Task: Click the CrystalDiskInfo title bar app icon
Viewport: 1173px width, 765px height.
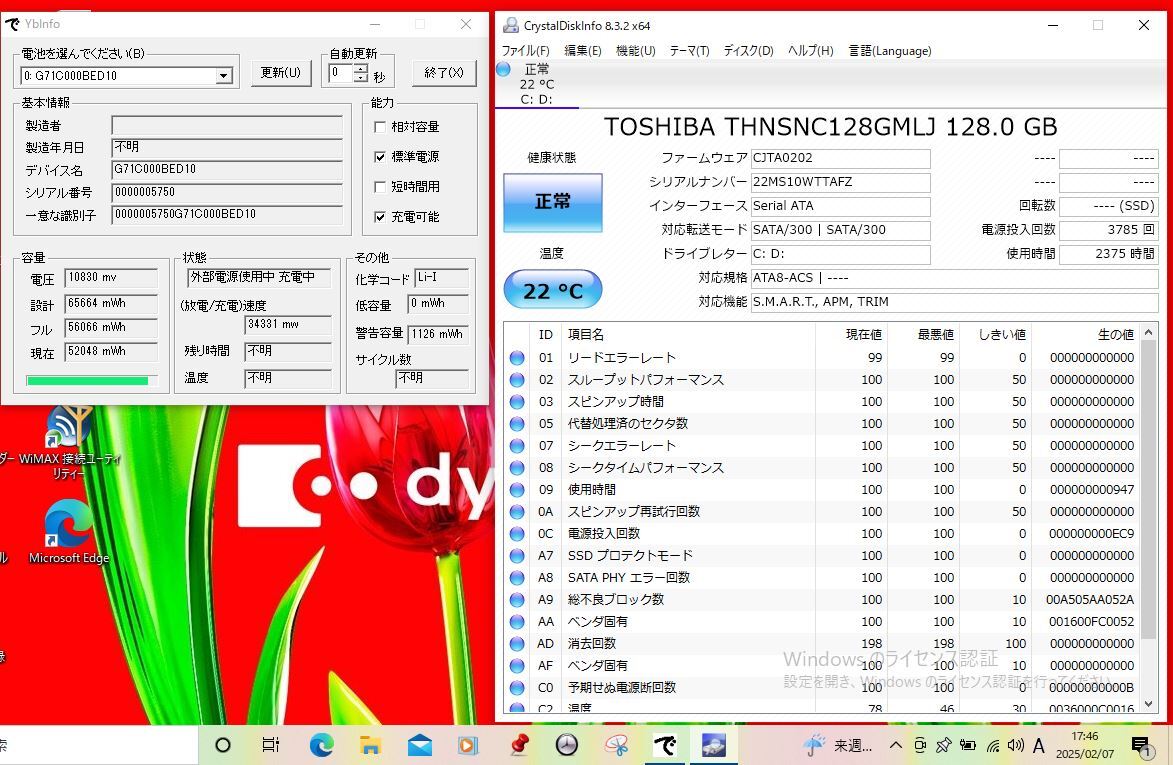Action: (x=510, y=25)
